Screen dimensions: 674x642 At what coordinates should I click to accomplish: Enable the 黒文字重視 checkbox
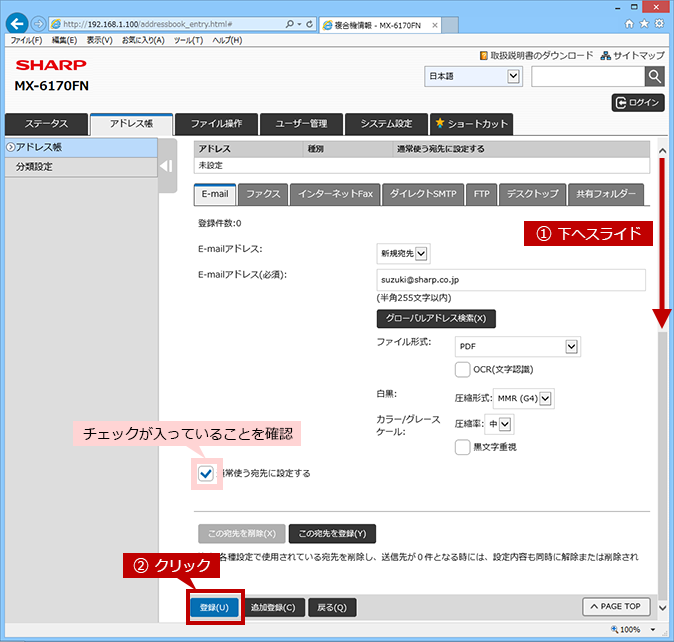463,447
